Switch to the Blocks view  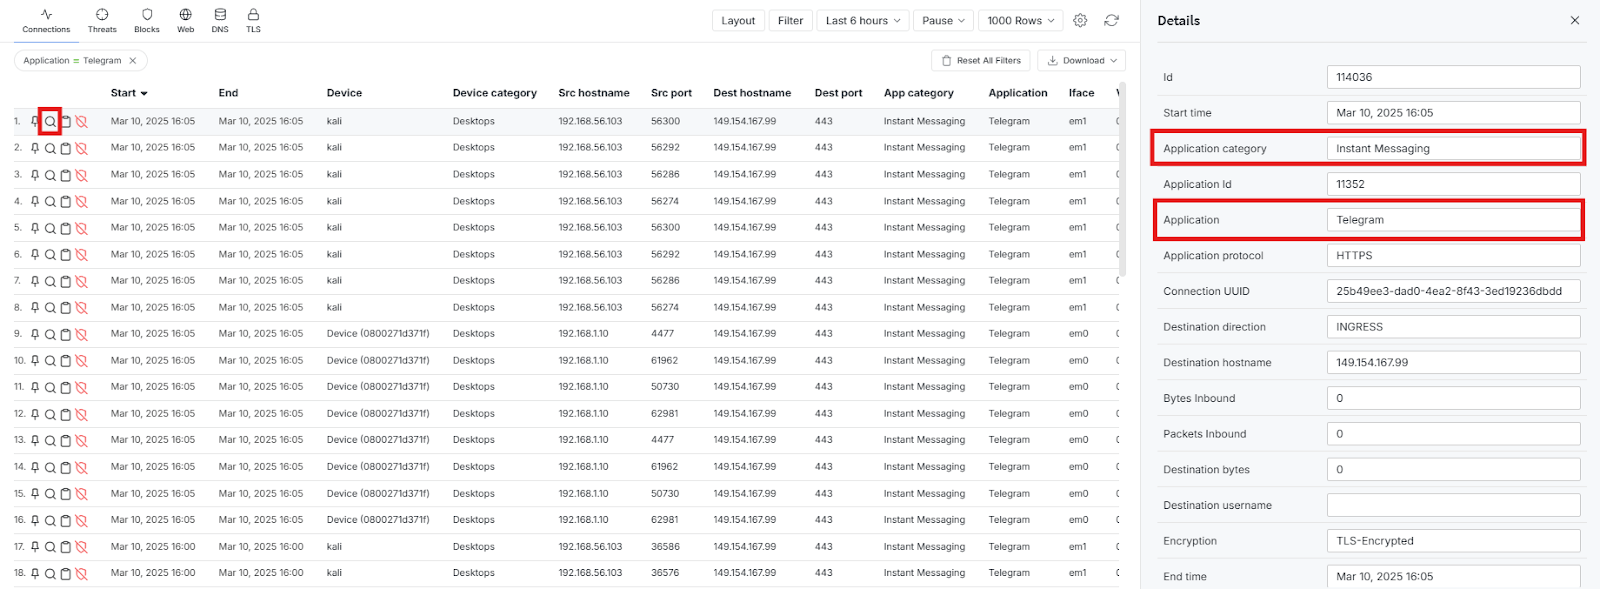tap(147, 20)
